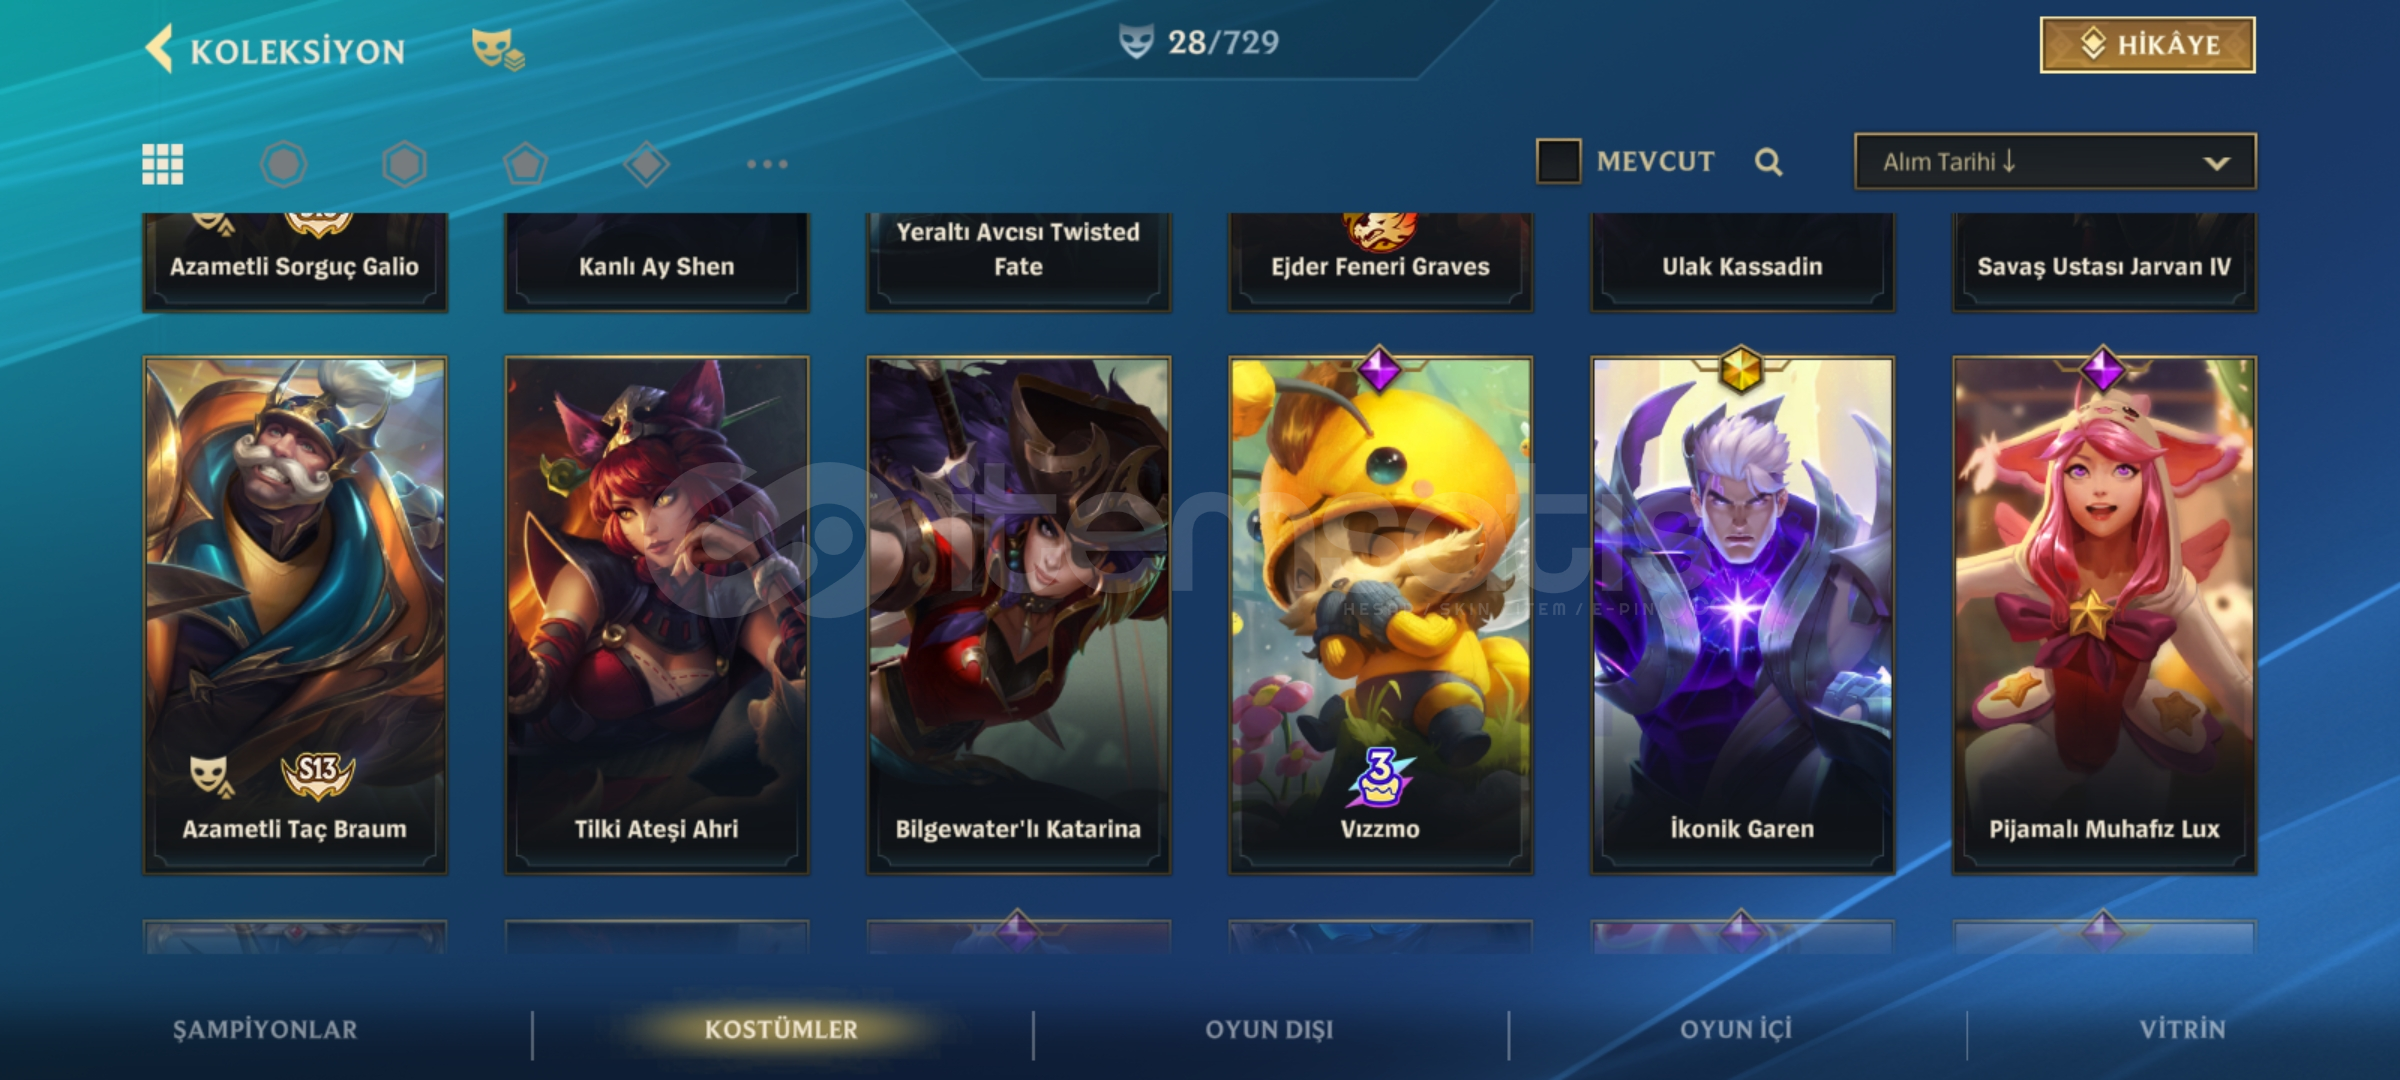The height and width of the screenshot is (1080, 2400).
Task: Enable the MEVCUT checkbox
Action: (1558, 161)
